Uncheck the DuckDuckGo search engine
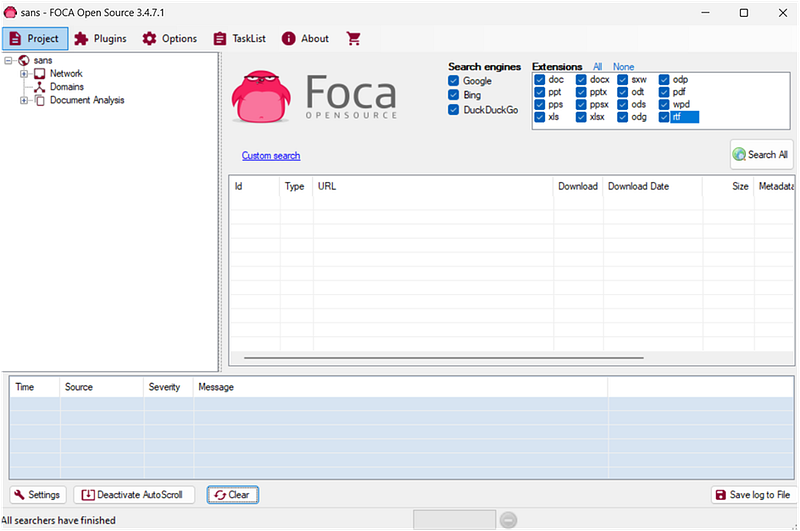Viewport: 800px width, 531px height. 453,110
